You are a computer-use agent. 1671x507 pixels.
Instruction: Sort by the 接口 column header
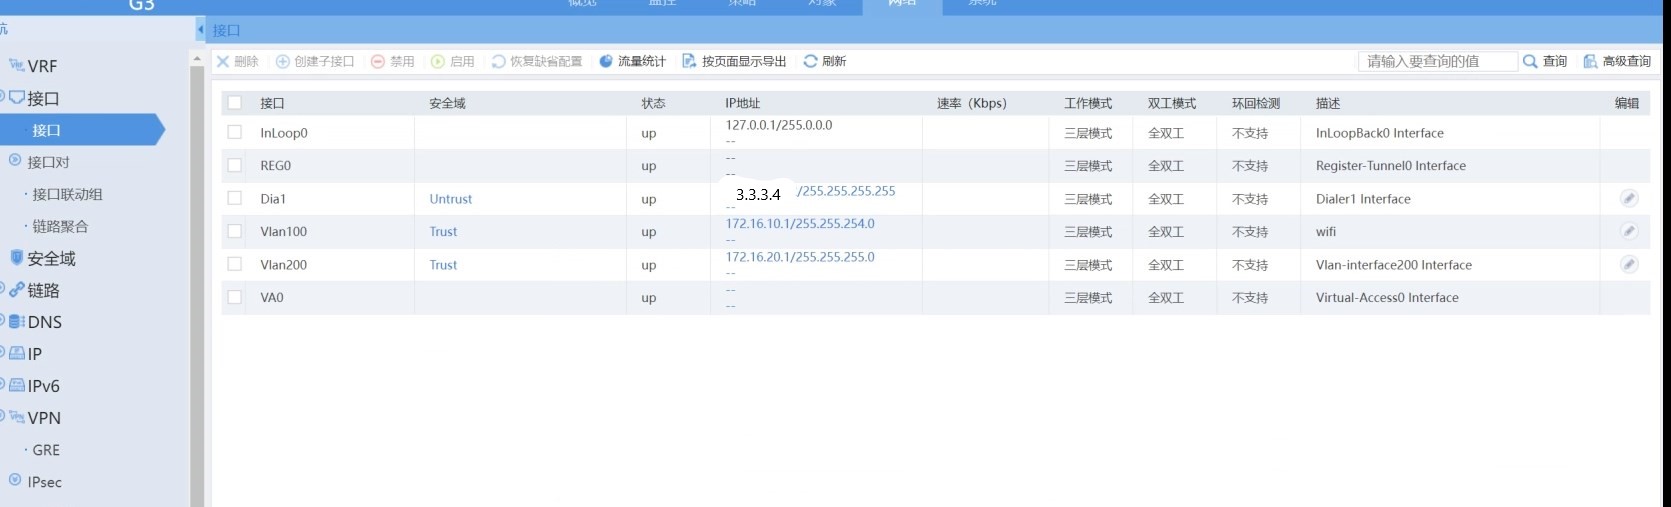click(272, 103)
